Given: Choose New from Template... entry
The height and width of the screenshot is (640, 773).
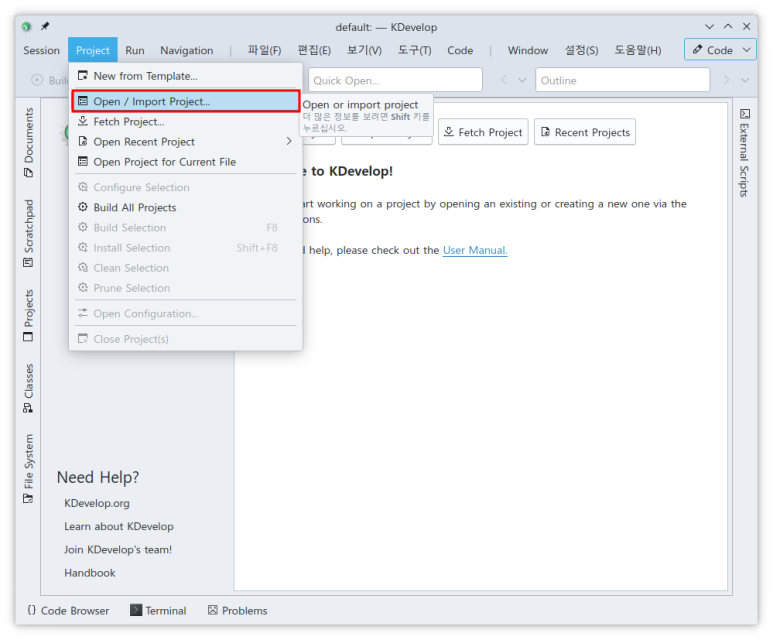Looking at the screenshot, I should click(x=186, y=75).
